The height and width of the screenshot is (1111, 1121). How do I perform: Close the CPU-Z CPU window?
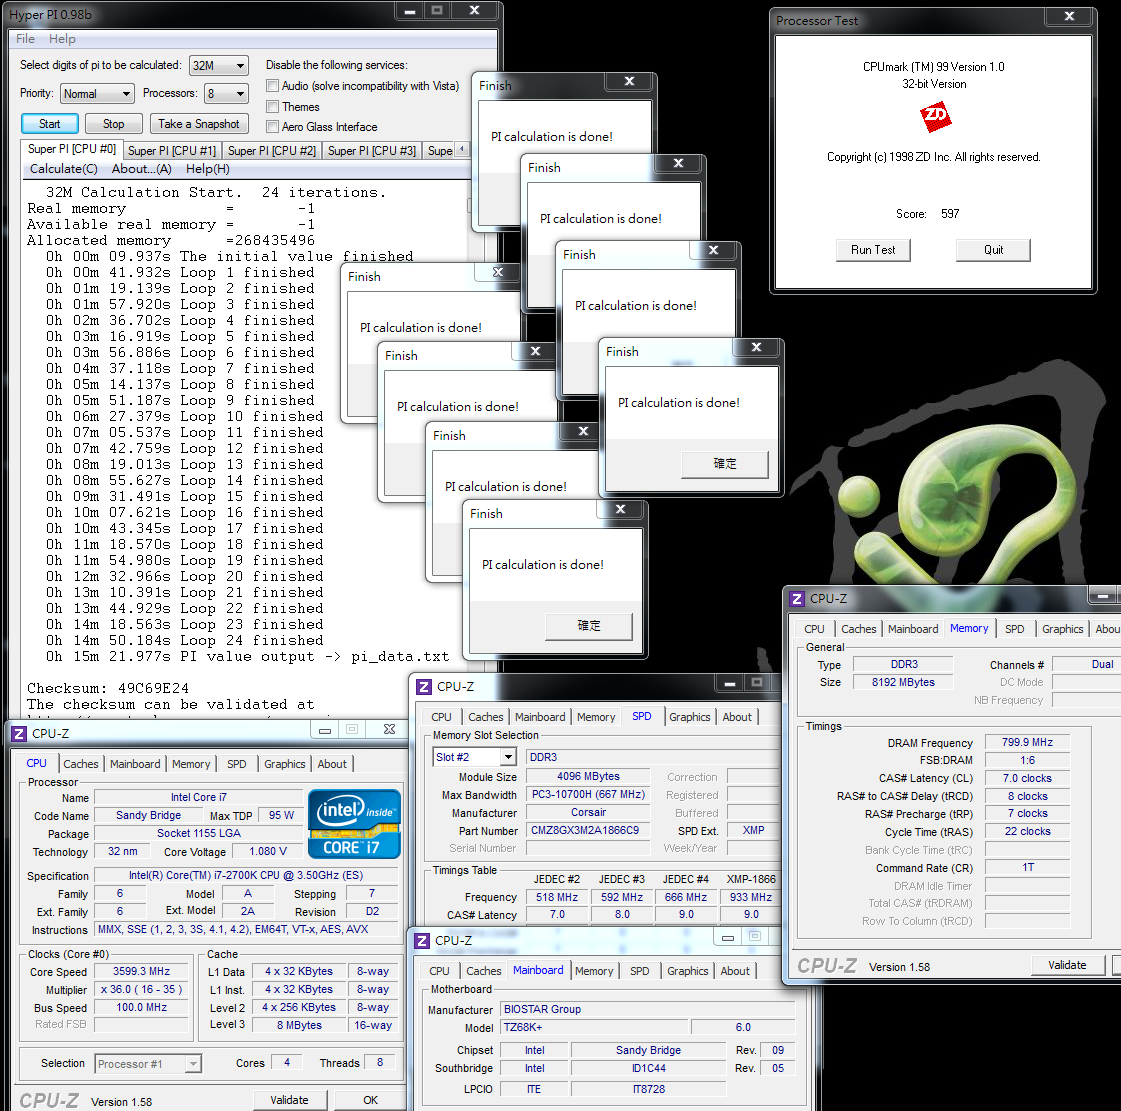389,729
